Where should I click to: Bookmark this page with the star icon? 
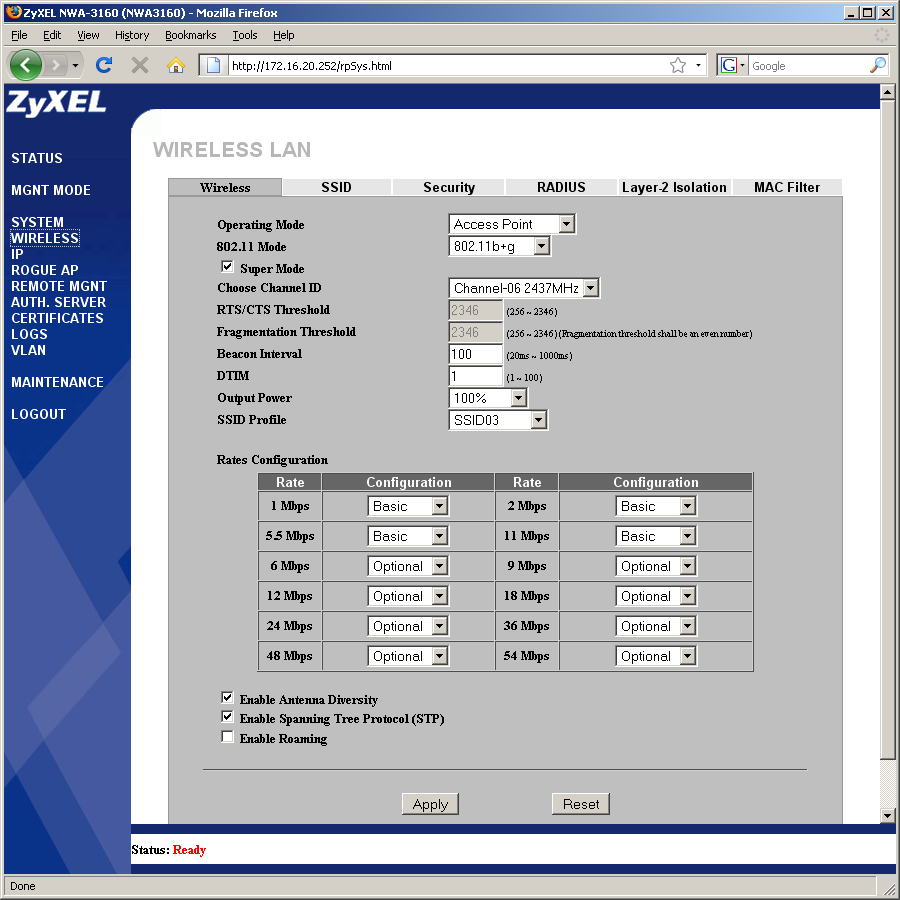[x=678, y=65]
